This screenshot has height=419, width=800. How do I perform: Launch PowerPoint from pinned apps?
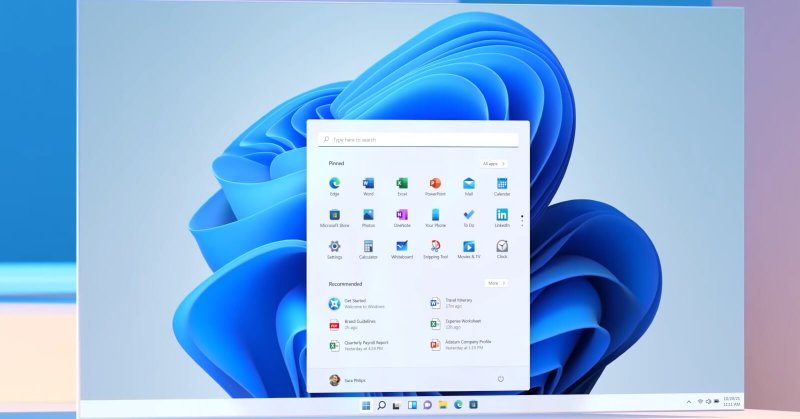tap(435, 186)
